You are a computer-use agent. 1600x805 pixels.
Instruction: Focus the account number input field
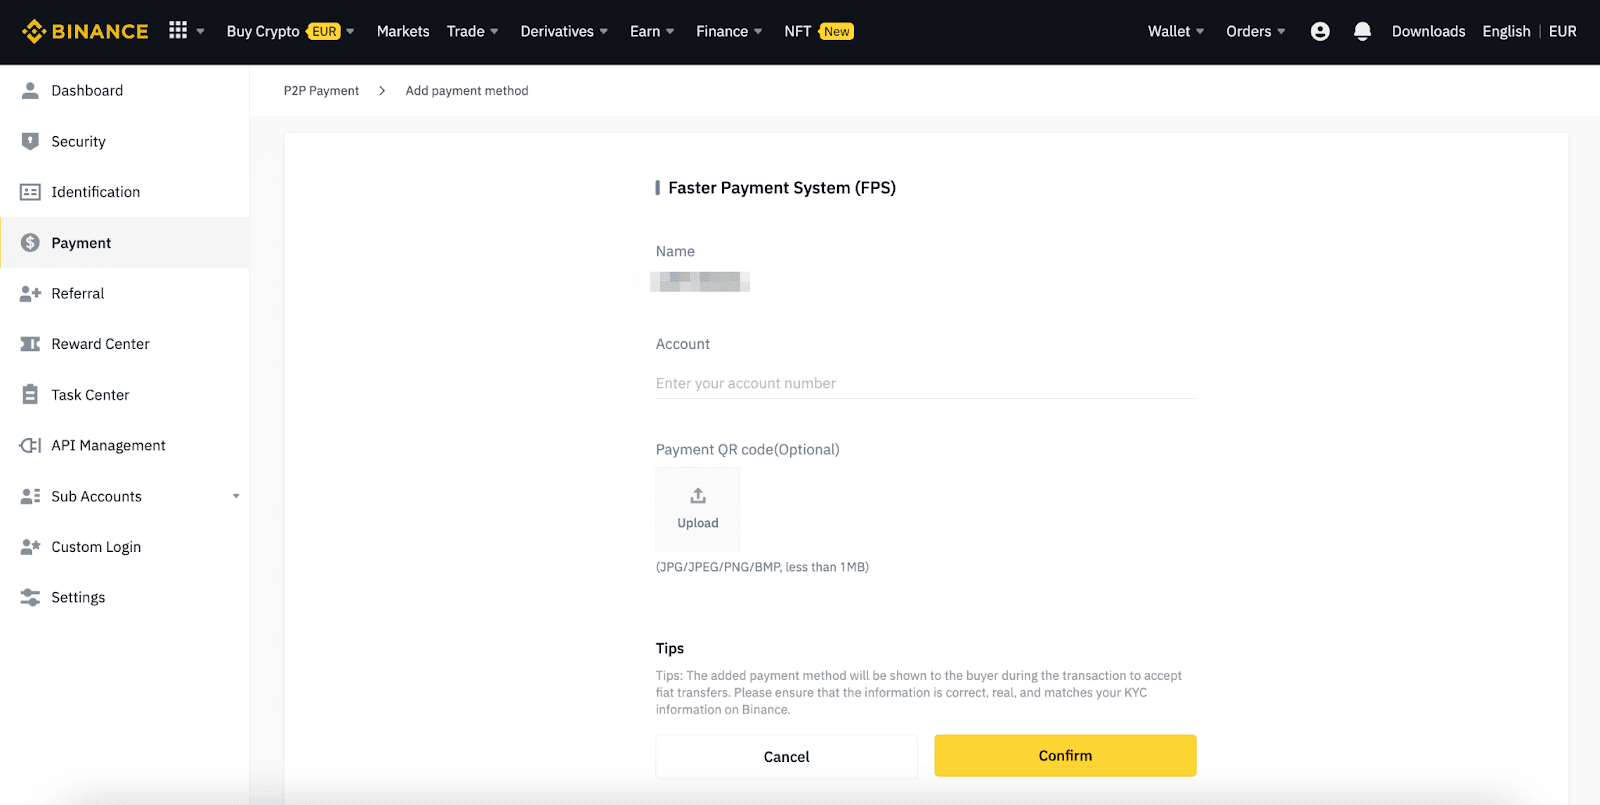pos(925,384)
